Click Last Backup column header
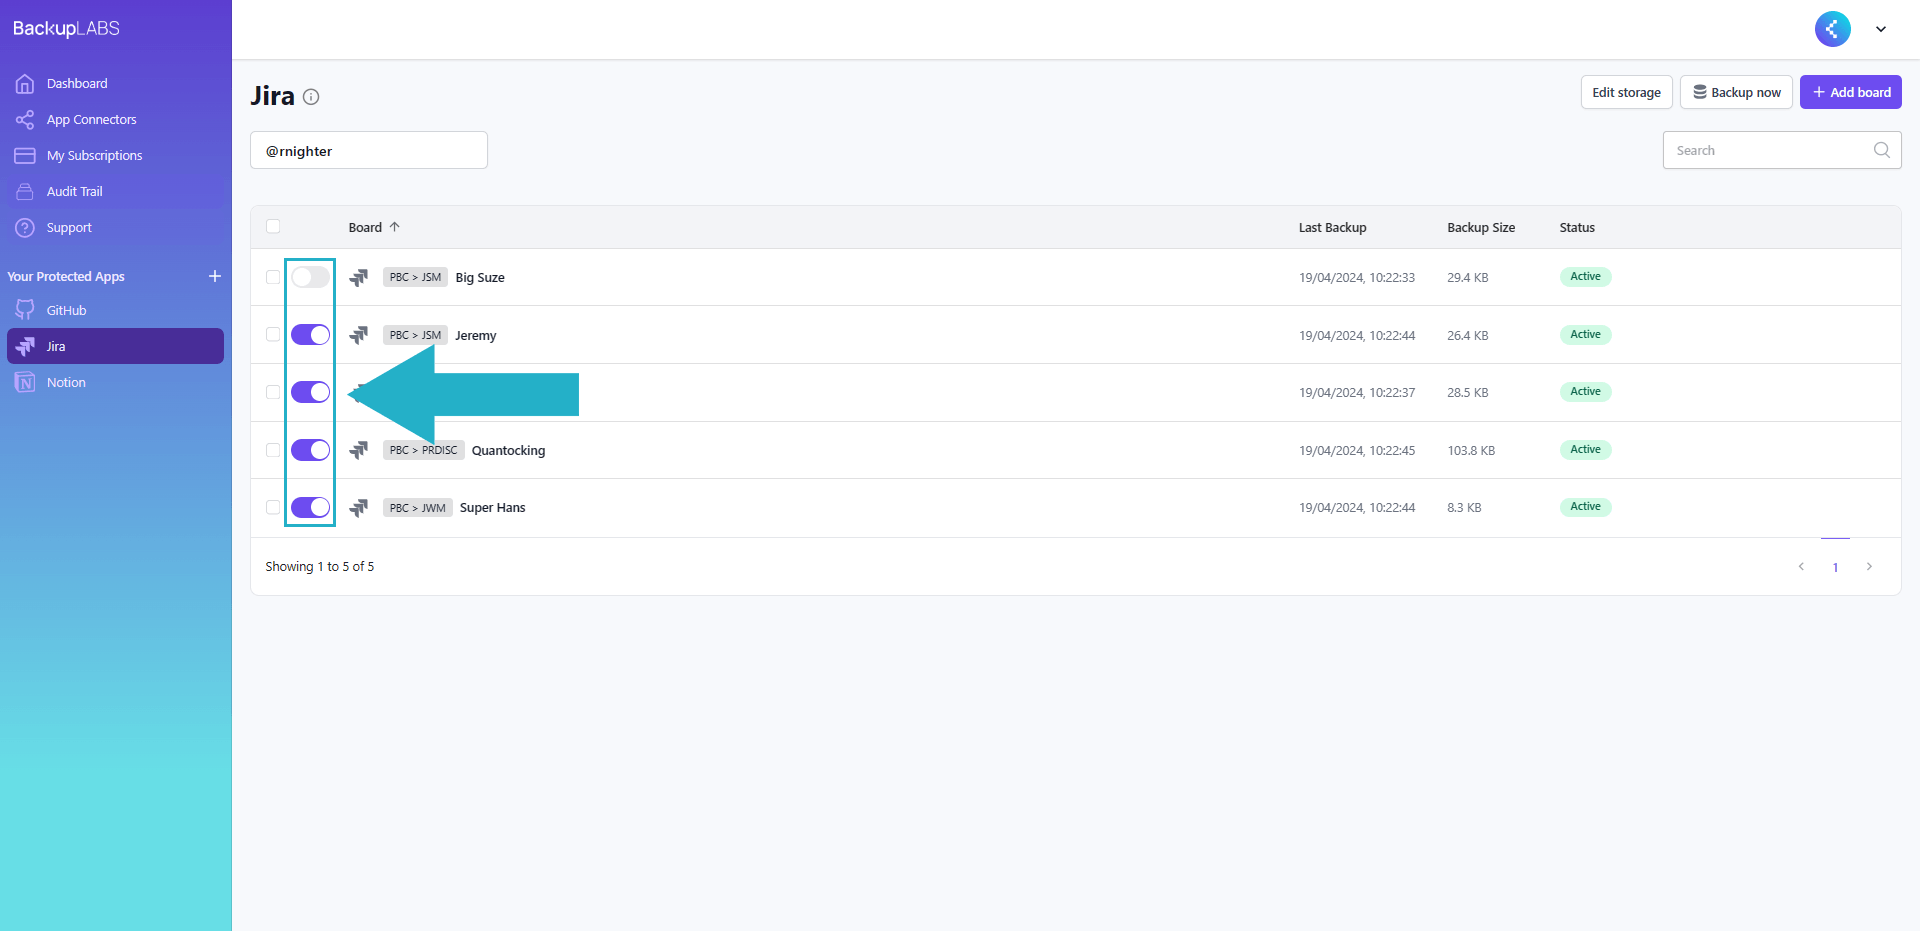The image size is (1920, 931). [1332, 228]
